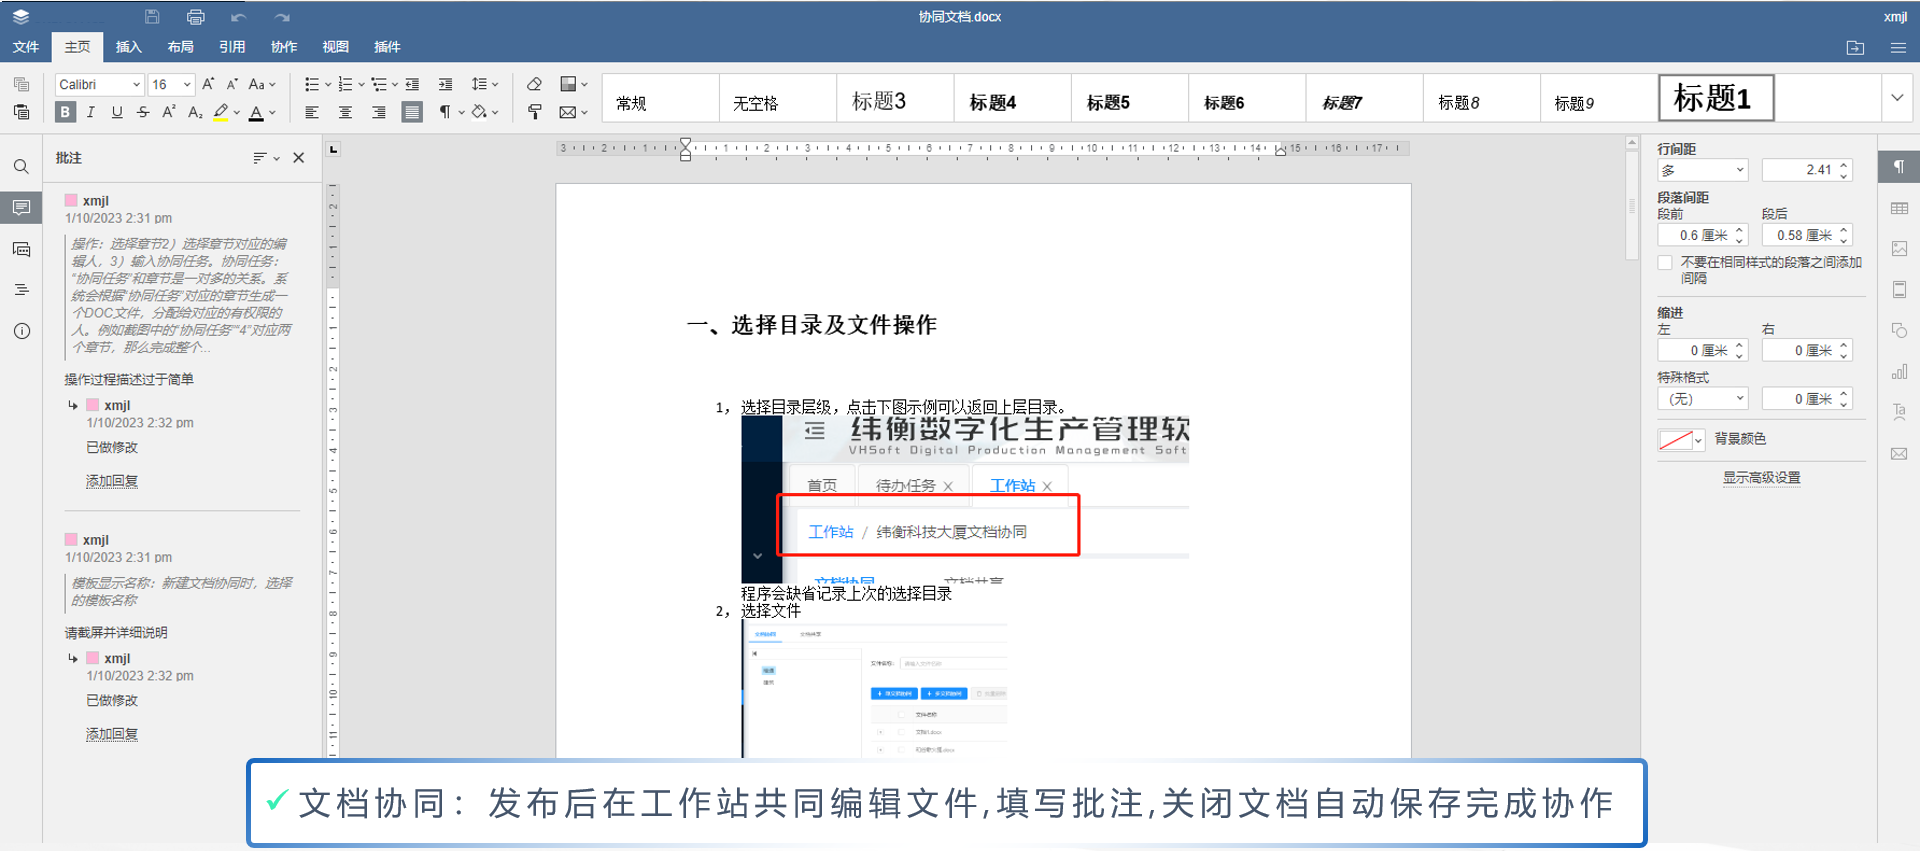Click 添加回复 under the first comment
This screenshot has width=1920, height=851.
coord(112,481)
